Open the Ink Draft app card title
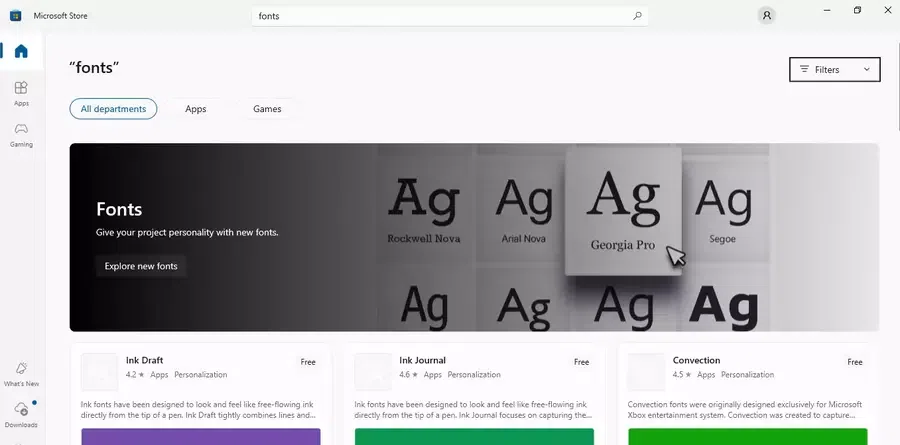Viewport: 900px width, 445px height. pos(145,360)
